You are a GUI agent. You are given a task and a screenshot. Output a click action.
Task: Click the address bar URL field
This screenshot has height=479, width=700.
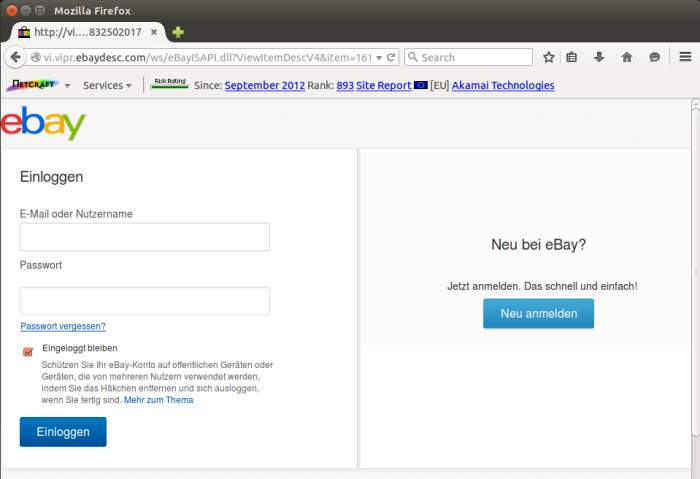(x=208, y=57)
